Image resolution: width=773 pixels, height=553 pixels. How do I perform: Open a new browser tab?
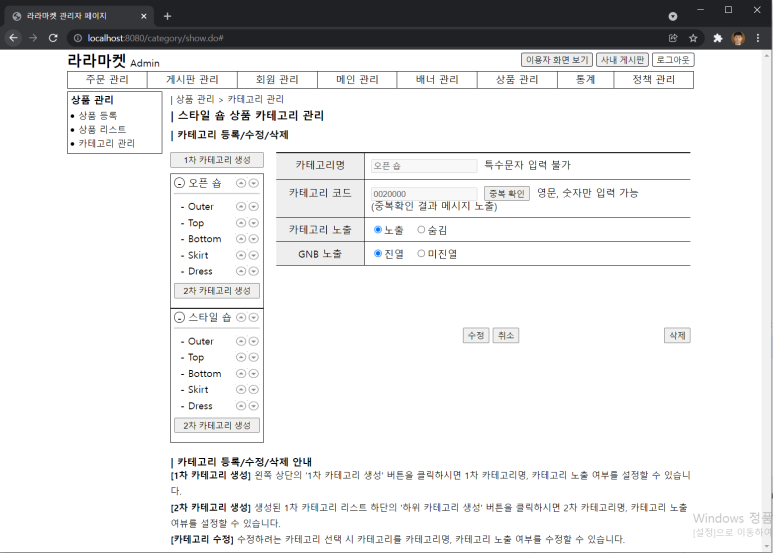[168, 16]
